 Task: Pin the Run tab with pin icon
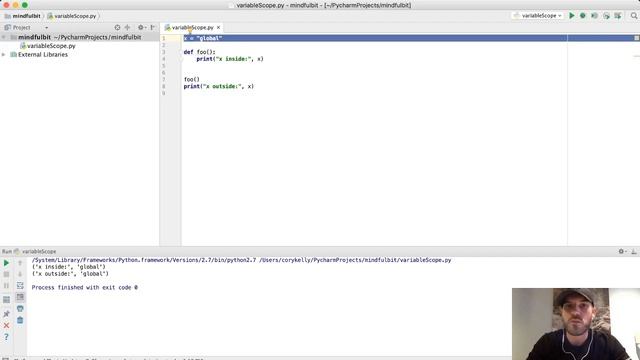[x=6, y=314]
